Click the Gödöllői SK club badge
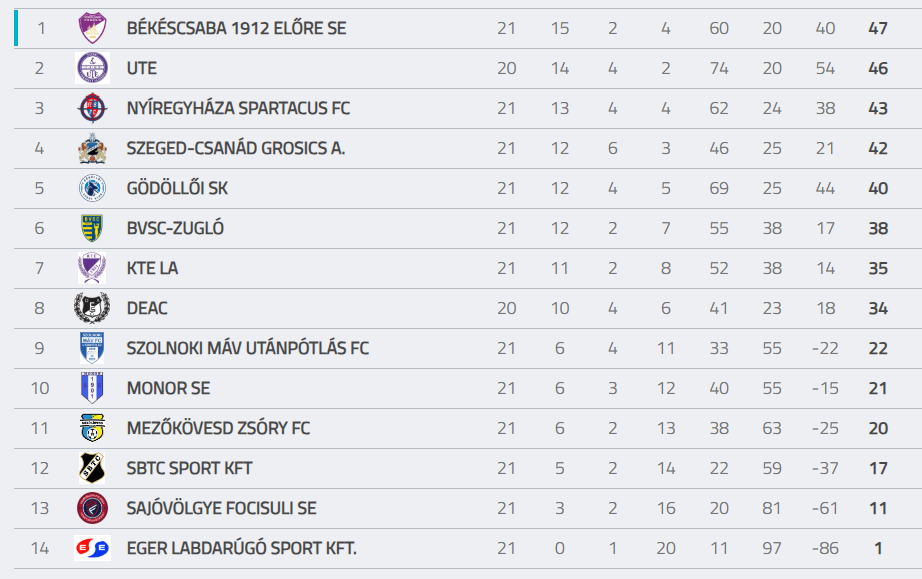This screenshot has width=922, height=579. coord(92,188)
